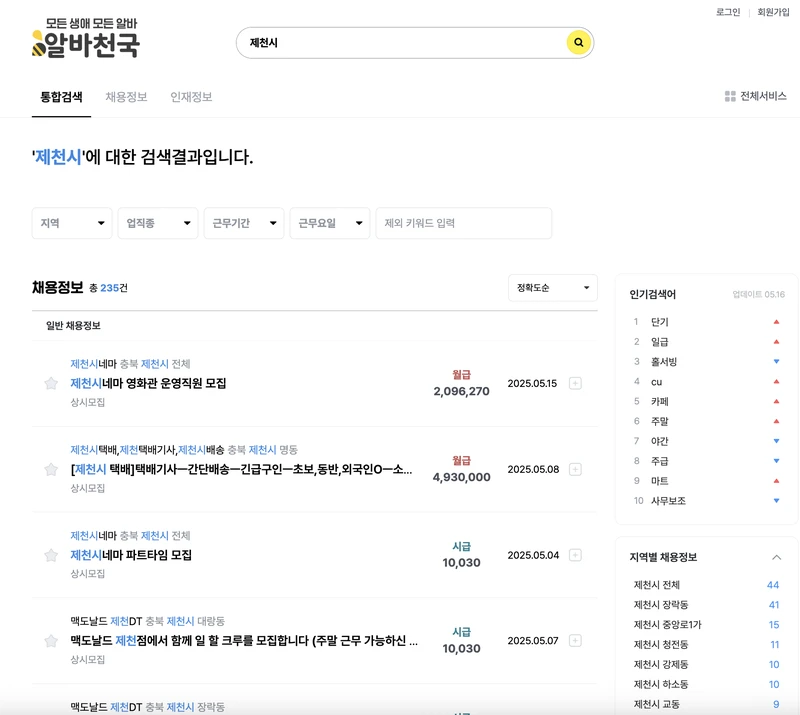Click the 2025.05.15 posting date

532,383
